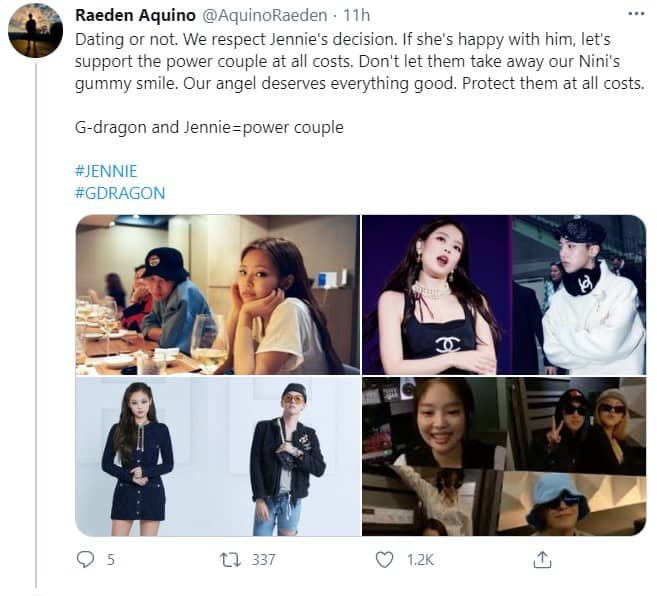This screenshot has width=657, height=596.
Task: Click the reply count showing 5
Action: [x=110, y=560]
